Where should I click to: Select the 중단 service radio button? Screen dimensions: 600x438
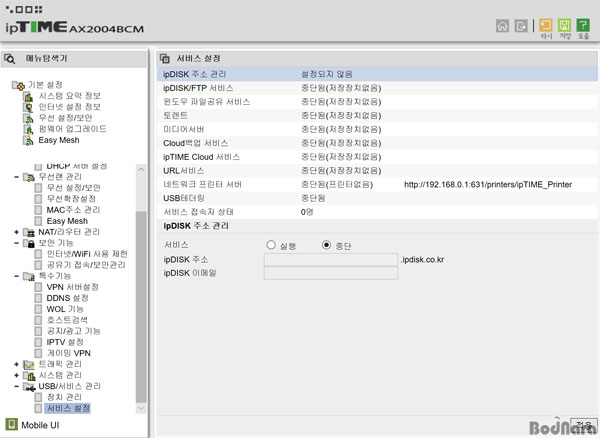326,245
